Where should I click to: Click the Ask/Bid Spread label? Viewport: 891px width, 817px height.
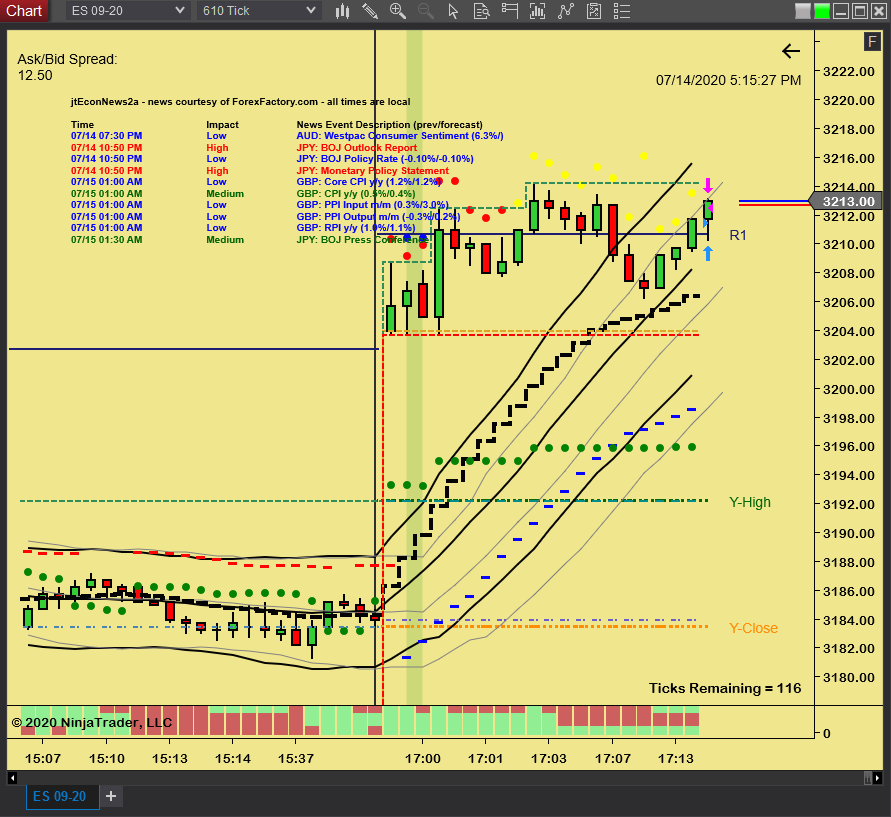point(67,59)
